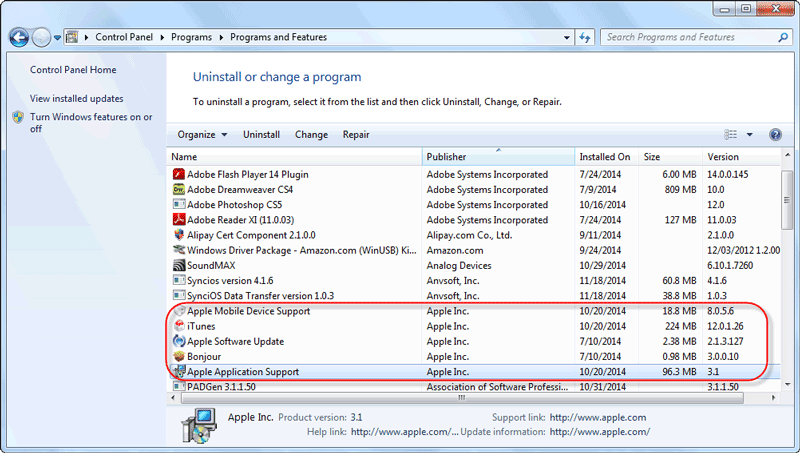The height and width of the screenshot is (453, 800).
Task: Click the Apple Software Update icon
Action: [x=179, y=341]
